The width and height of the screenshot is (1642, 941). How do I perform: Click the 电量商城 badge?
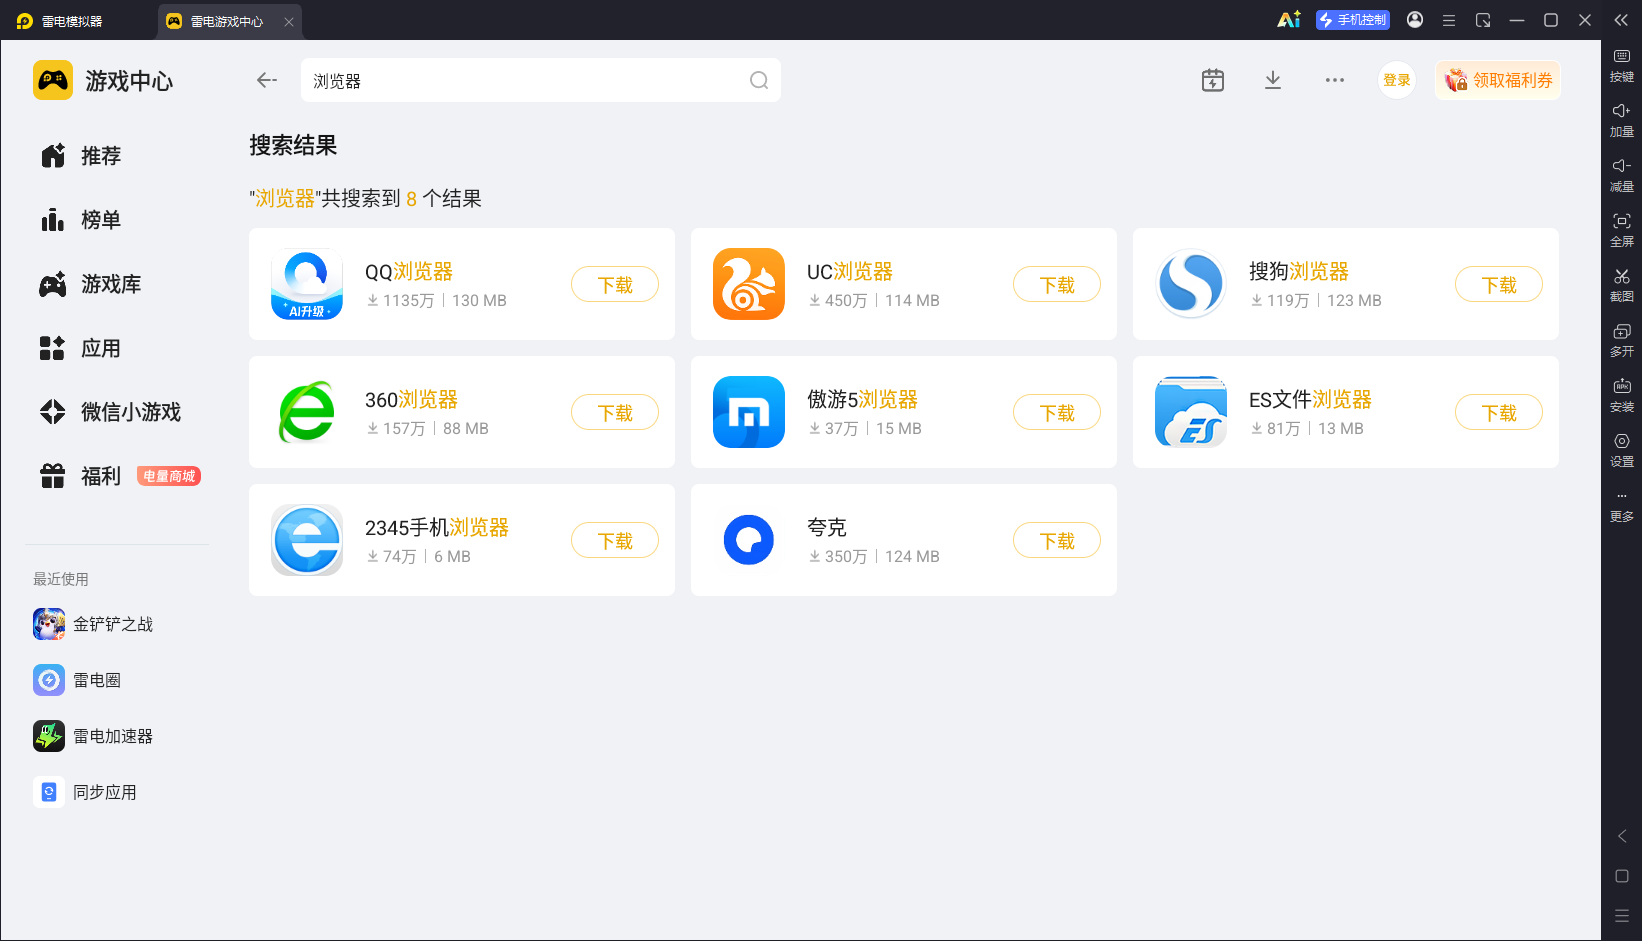click(x=169, y=476)
